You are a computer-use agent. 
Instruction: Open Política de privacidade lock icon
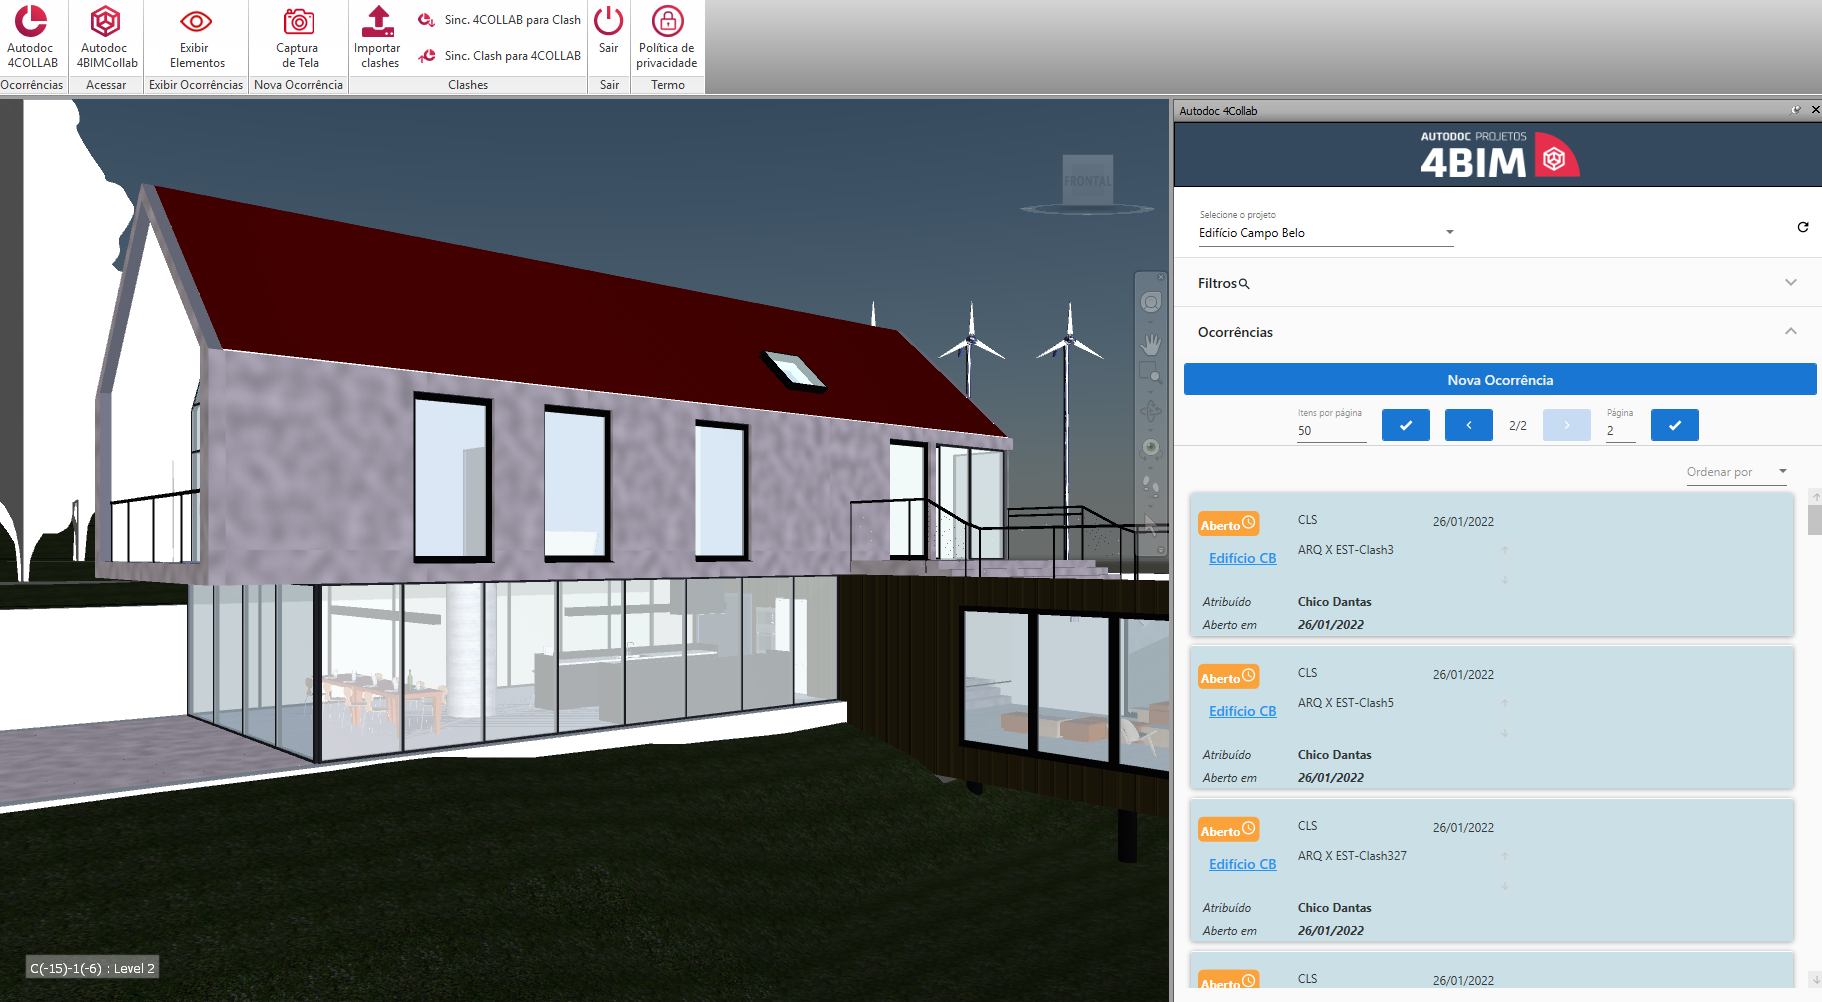click(667, 37)
